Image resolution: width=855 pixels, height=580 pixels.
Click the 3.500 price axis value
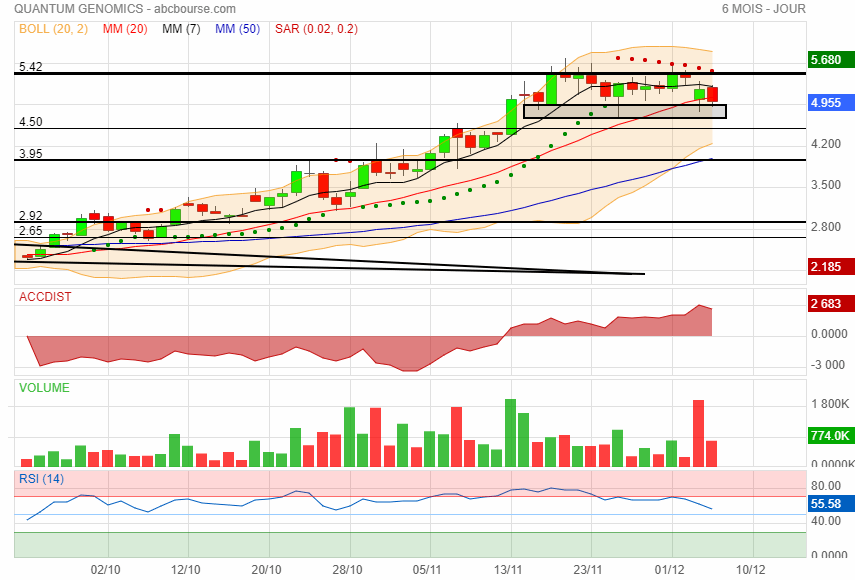(826, 185)
